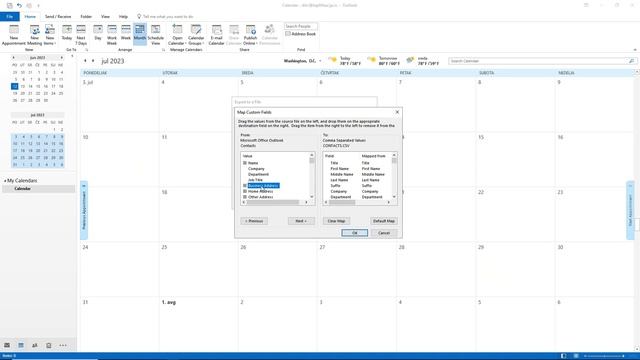
Task: Open Mail from the navigation bar
Action: click(x=7, y=345)
